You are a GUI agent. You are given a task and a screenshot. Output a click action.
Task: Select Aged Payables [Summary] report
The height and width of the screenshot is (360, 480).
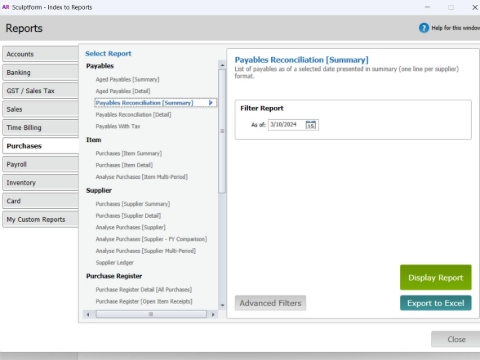pos(127,79)
